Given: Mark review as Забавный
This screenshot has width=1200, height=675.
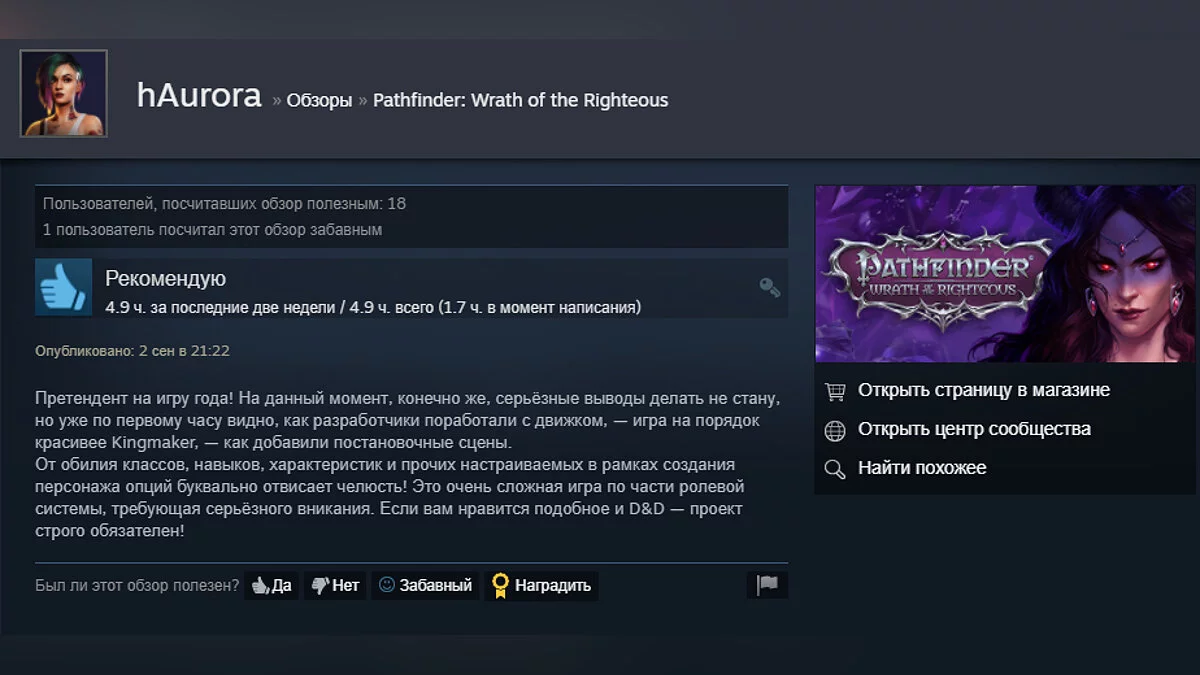Looking at the screenshot, I should (x=425, y=585).
